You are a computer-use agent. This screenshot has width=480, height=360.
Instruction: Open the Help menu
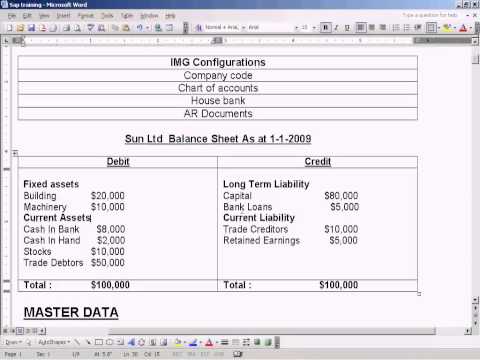(170, 16)
